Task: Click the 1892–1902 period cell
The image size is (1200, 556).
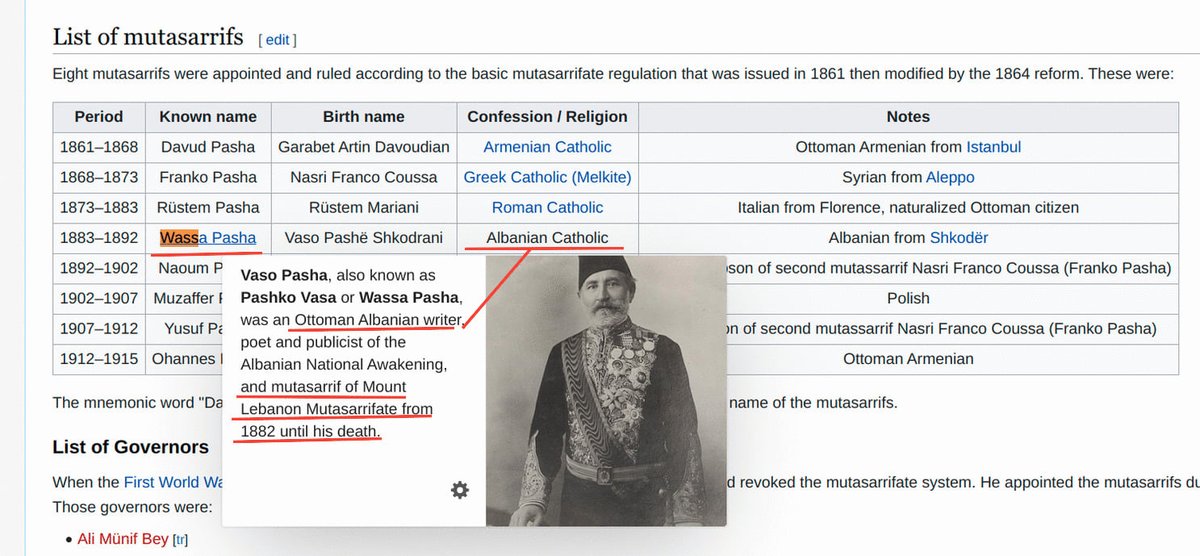Action: click(x=99, y=268)
